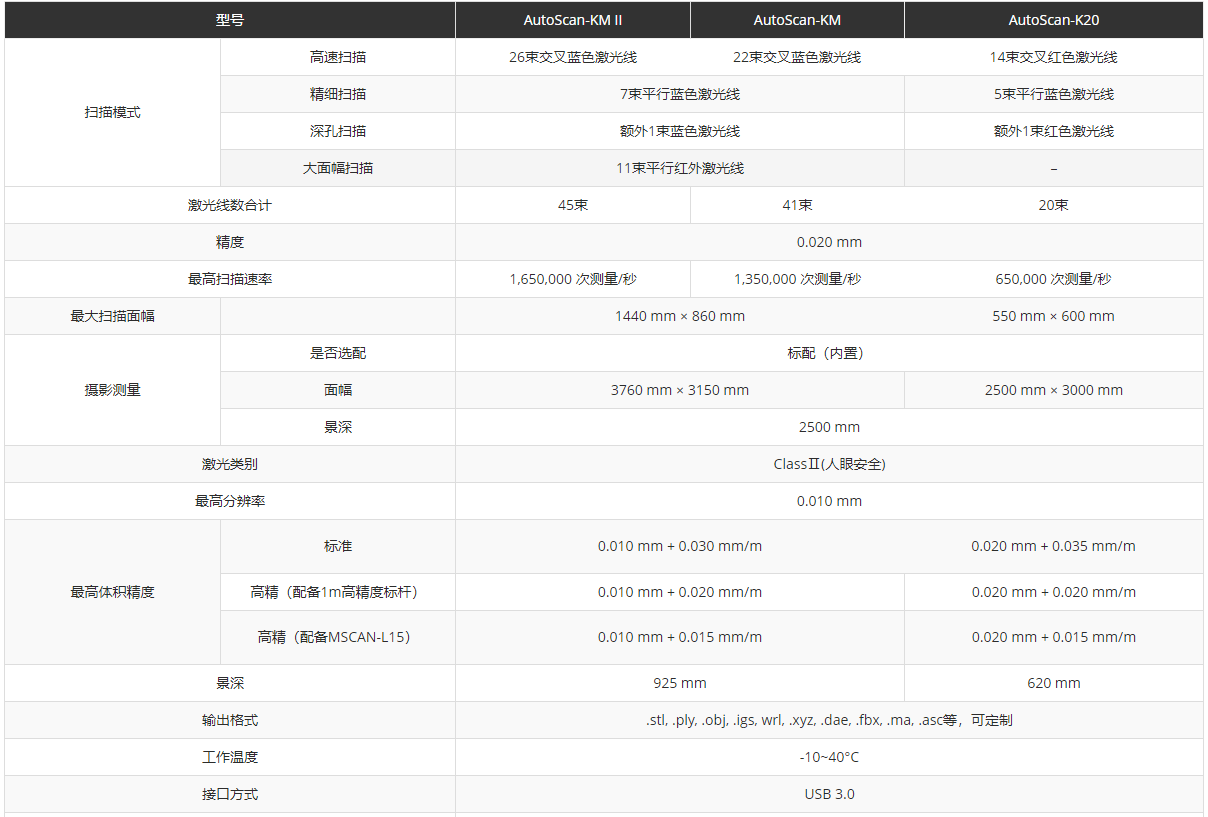Select the 最高体积精度 row label
This screenshot has width=1208, height=817.
(x=112, y=592)
